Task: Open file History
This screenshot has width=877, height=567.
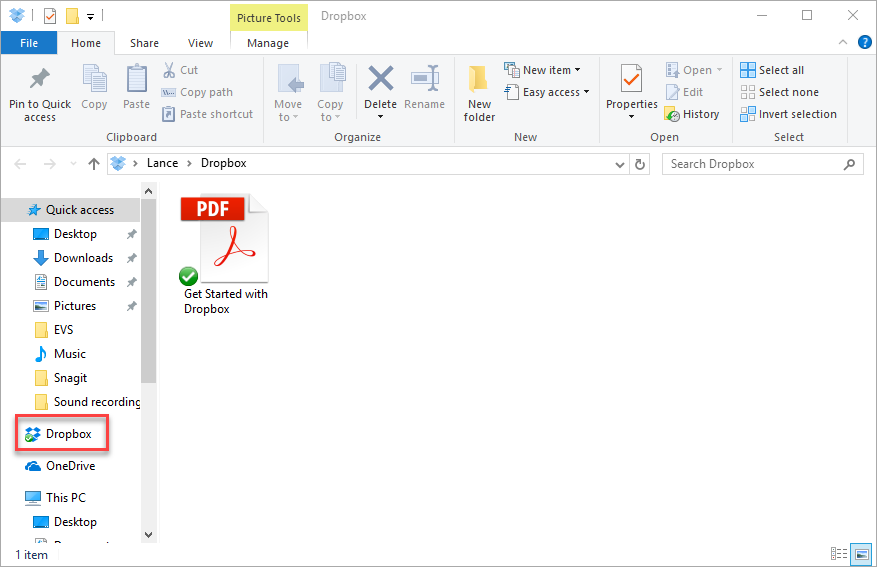Action: [692, 114]
